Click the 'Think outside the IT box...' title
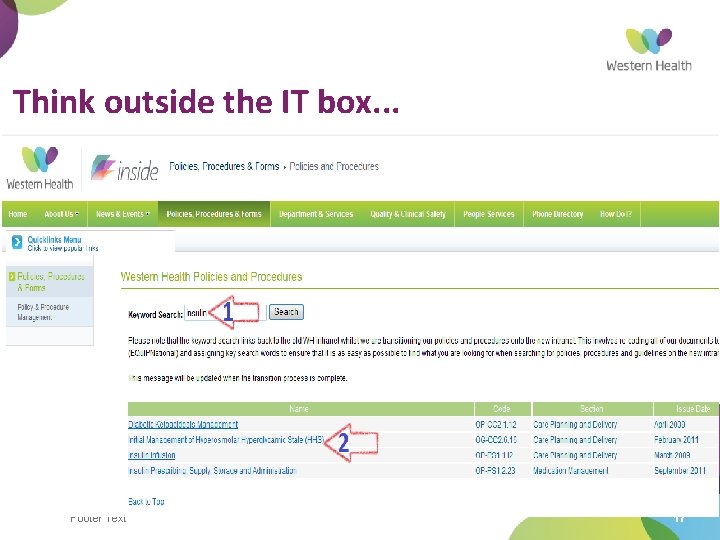 coord(206,101)
